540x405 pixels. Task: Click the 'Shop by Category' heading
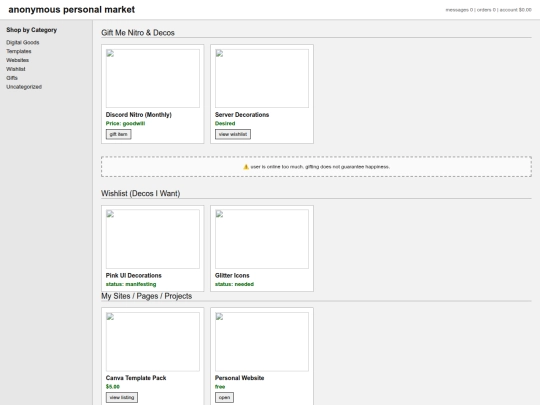coord(32,30)
